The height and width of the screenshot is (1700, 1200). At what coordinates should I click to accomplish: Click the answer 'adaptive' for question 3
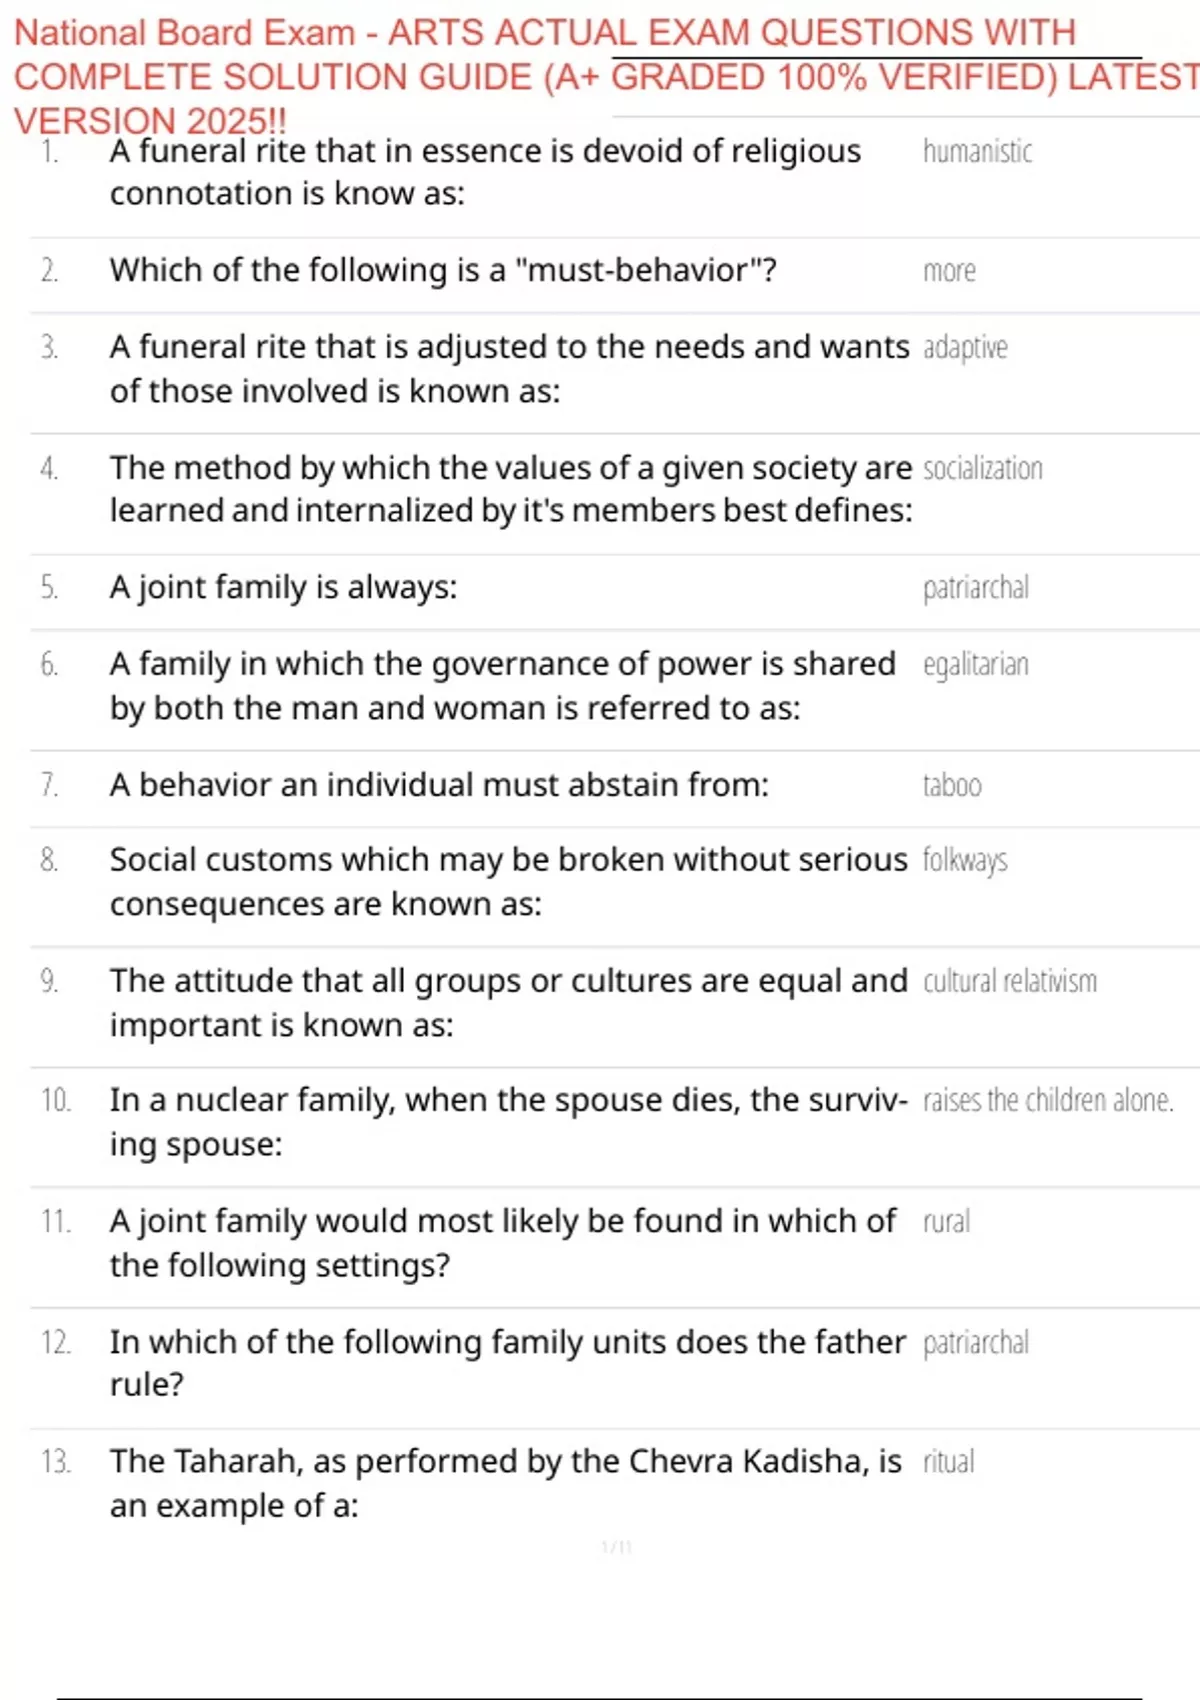tap(965, 348)
